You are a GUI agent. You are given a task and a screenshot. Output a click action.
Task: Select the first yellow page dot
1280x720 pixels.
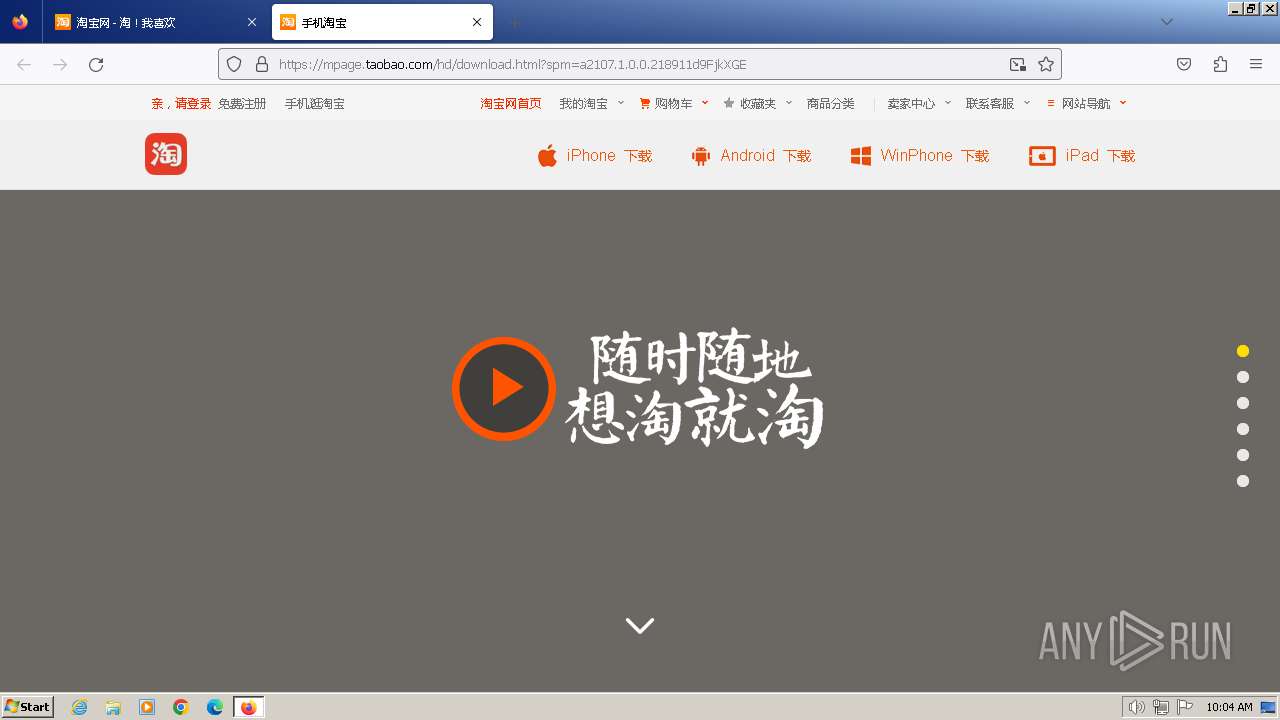point(1243,351)
